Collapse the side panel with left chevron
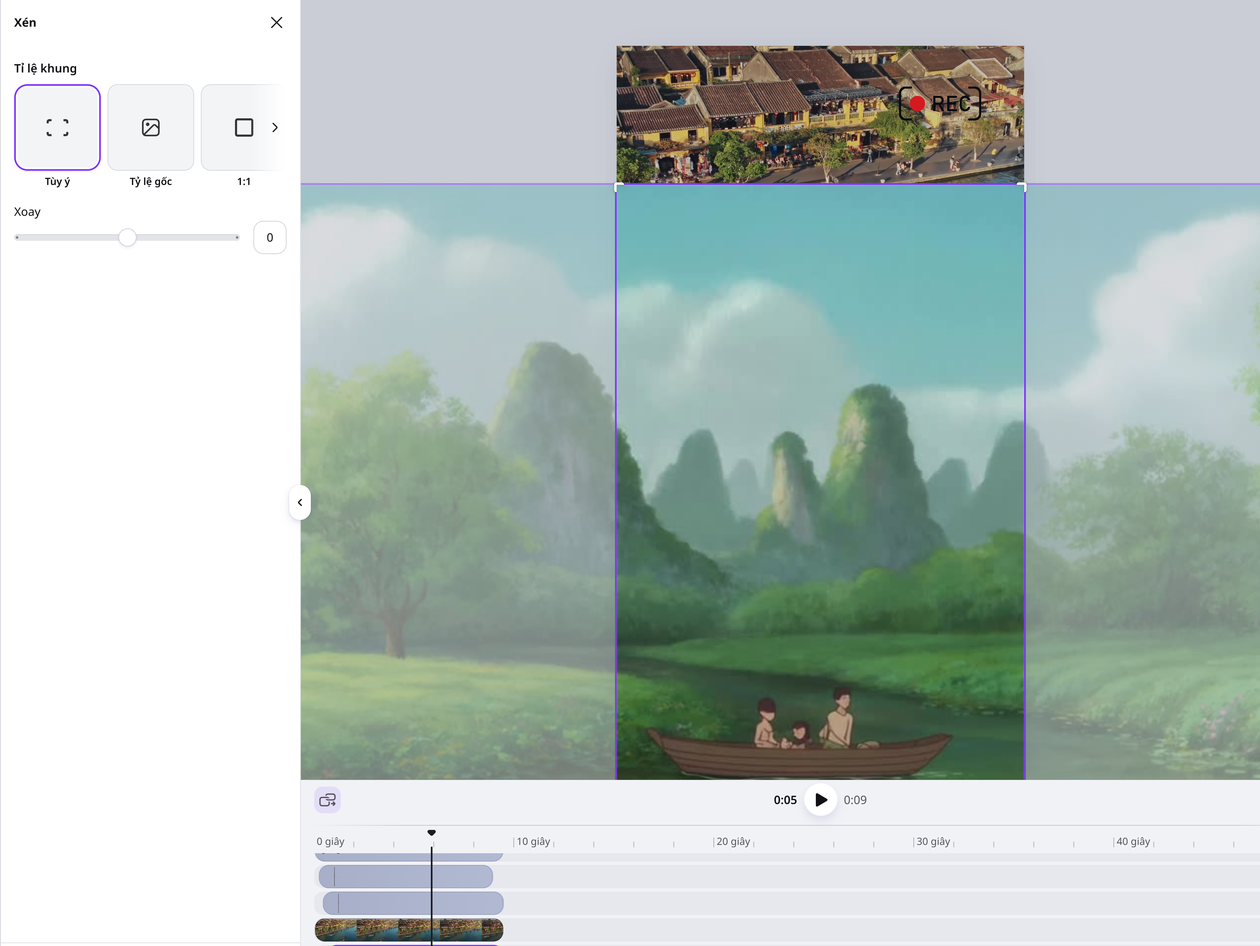 (x=300, y=502)
